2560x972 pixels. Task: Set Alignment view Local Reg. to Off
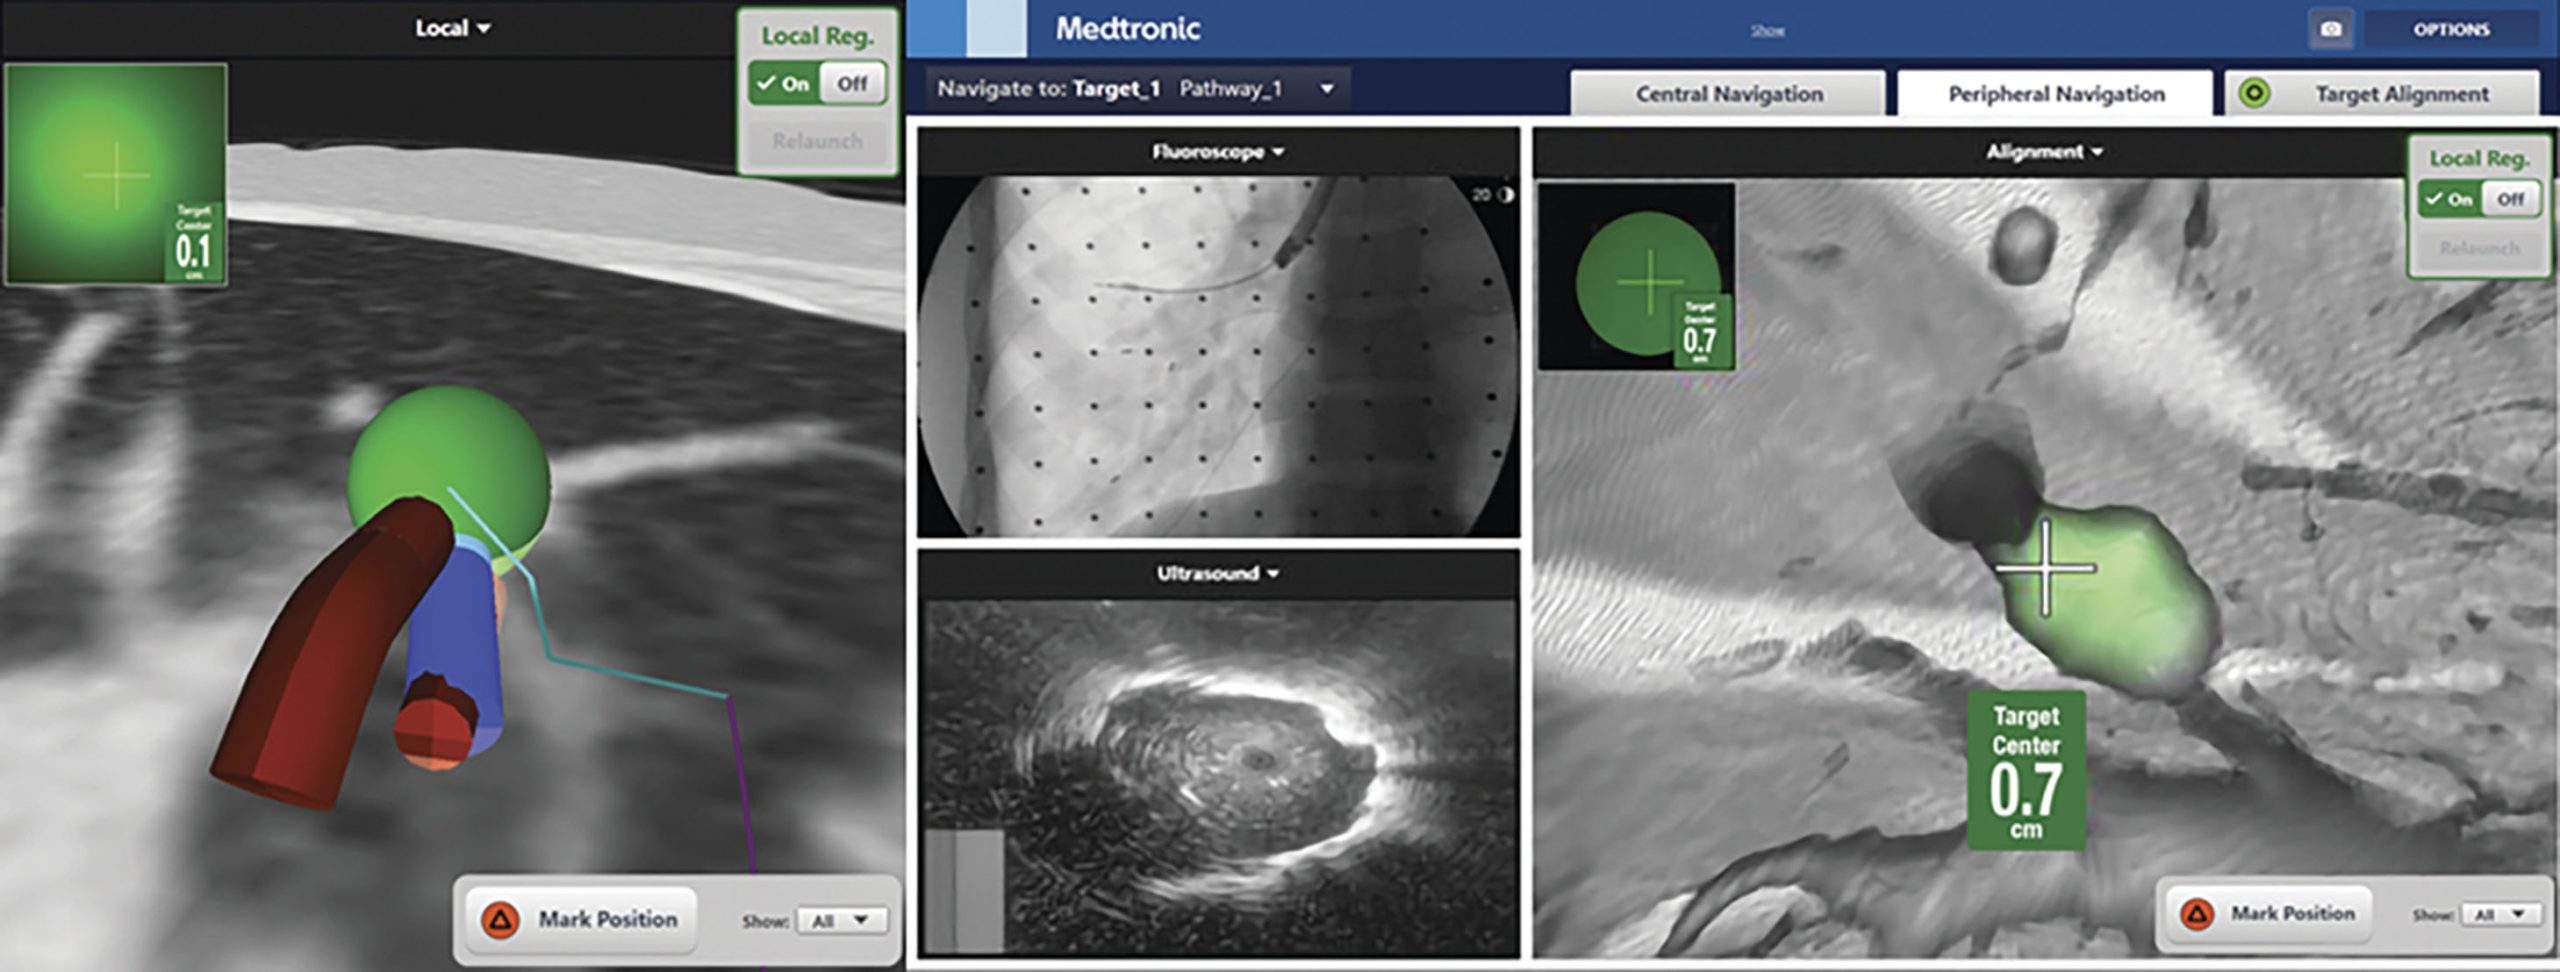point(2510,199)
